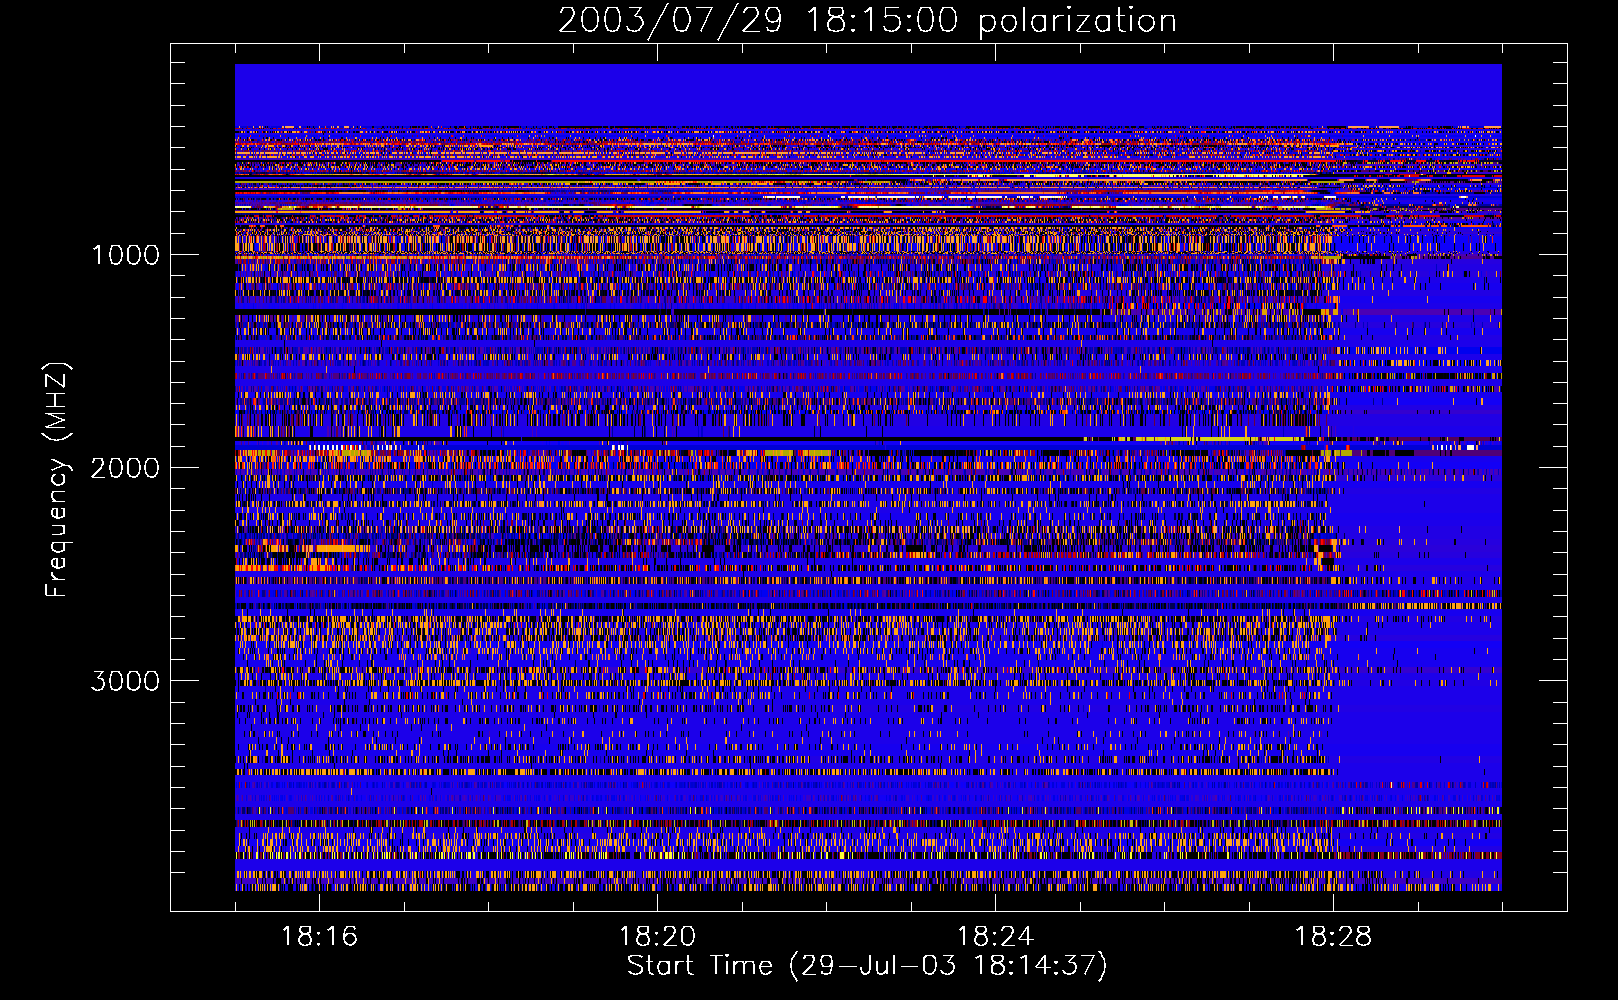
Task: Click the 'Start Time (29-Jul-03 18:14:37)' label
Action: point(867,966)
